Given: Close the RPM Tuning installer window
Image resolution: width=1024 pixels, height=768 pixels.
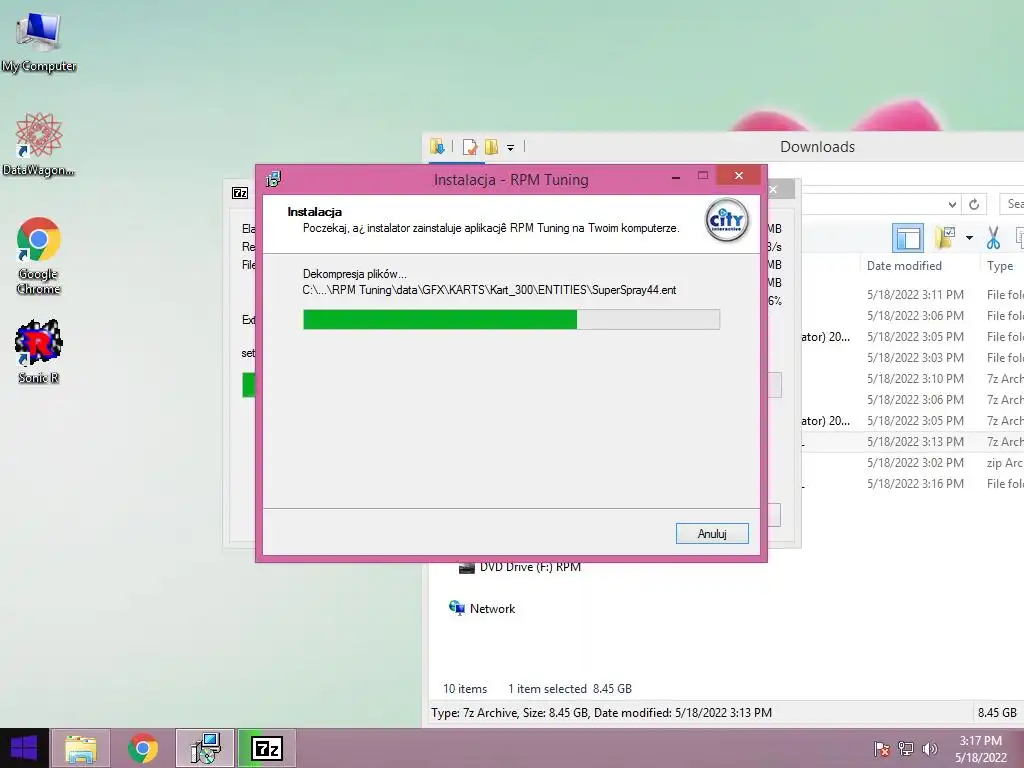Looking at the screenshot, I should [739, 176].
